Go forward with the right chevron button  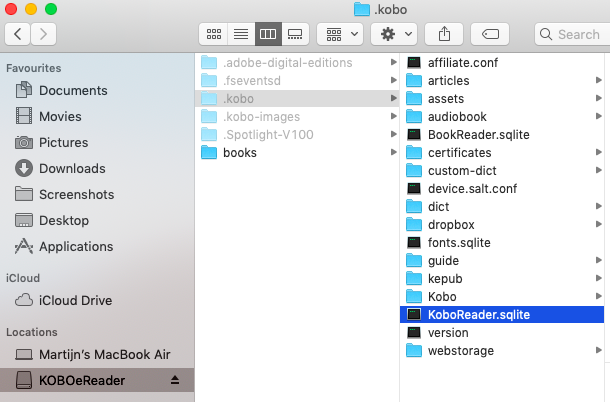coord(43,34)
